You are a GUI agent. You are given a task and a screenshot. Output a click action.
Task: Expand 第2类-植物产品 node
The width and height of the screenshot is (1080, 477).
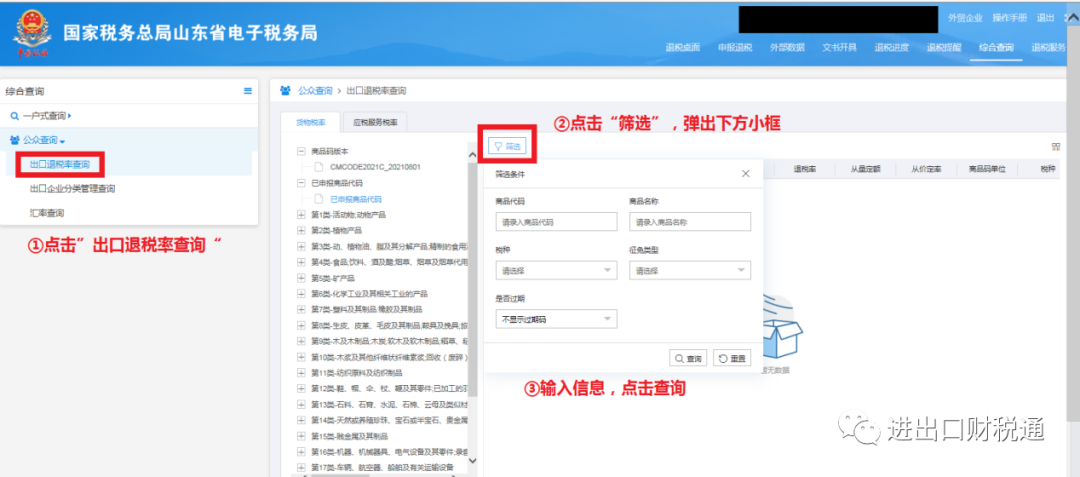300,231
